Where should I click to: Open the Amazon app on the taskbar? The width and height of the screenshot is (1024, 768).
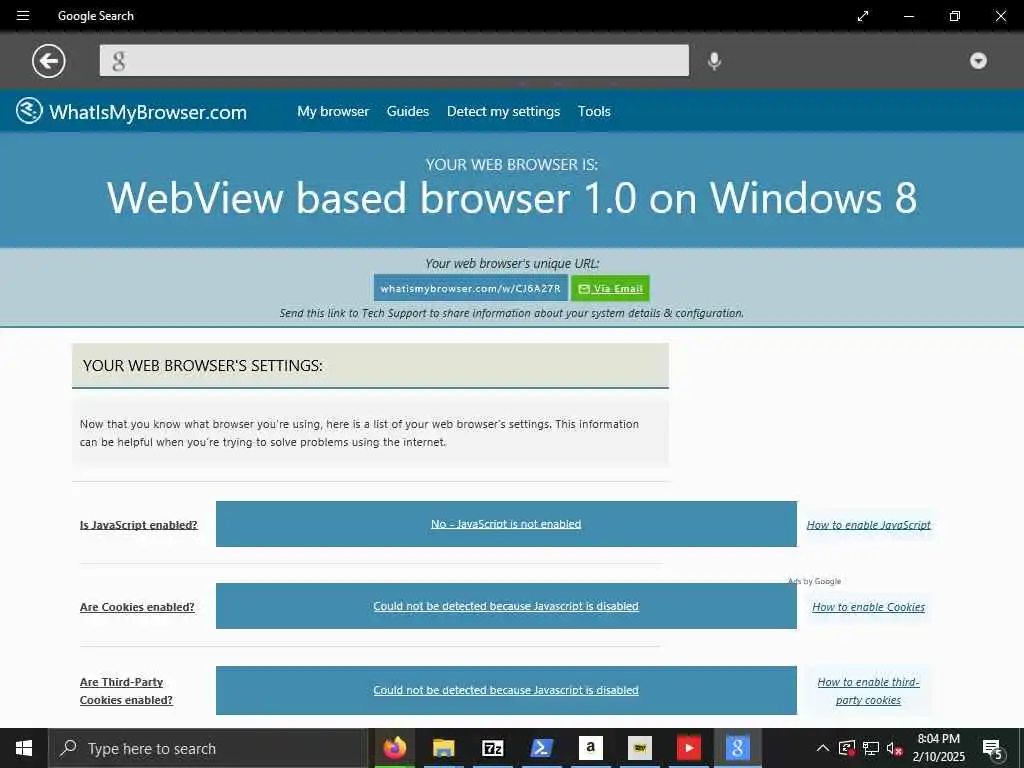point(590,748)
